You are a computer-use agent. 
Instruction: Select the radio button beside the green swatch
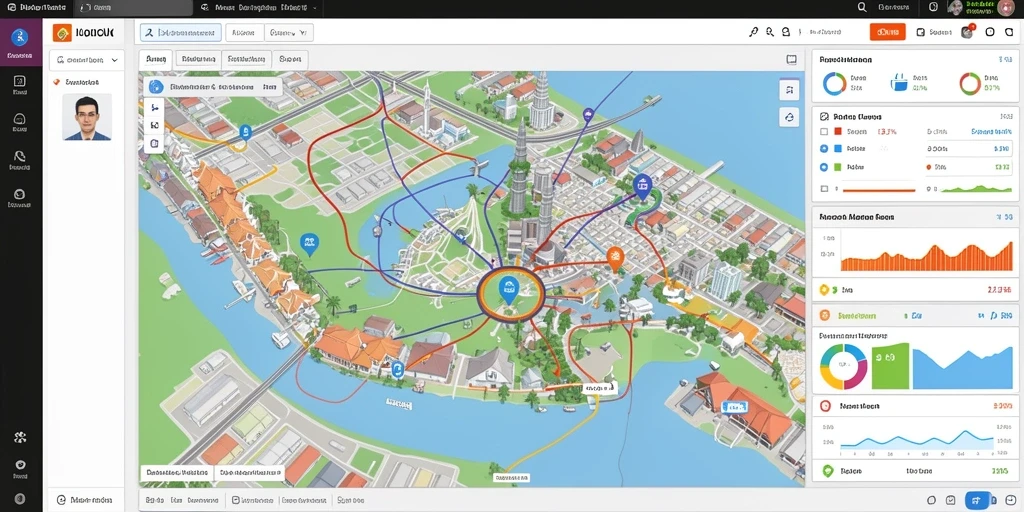[x=824, y=167]
